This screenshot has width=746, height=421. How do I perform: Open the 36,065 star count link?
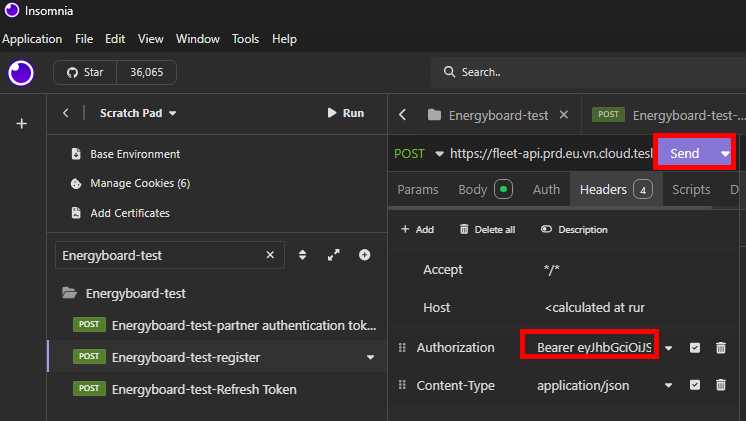point(147,72)
